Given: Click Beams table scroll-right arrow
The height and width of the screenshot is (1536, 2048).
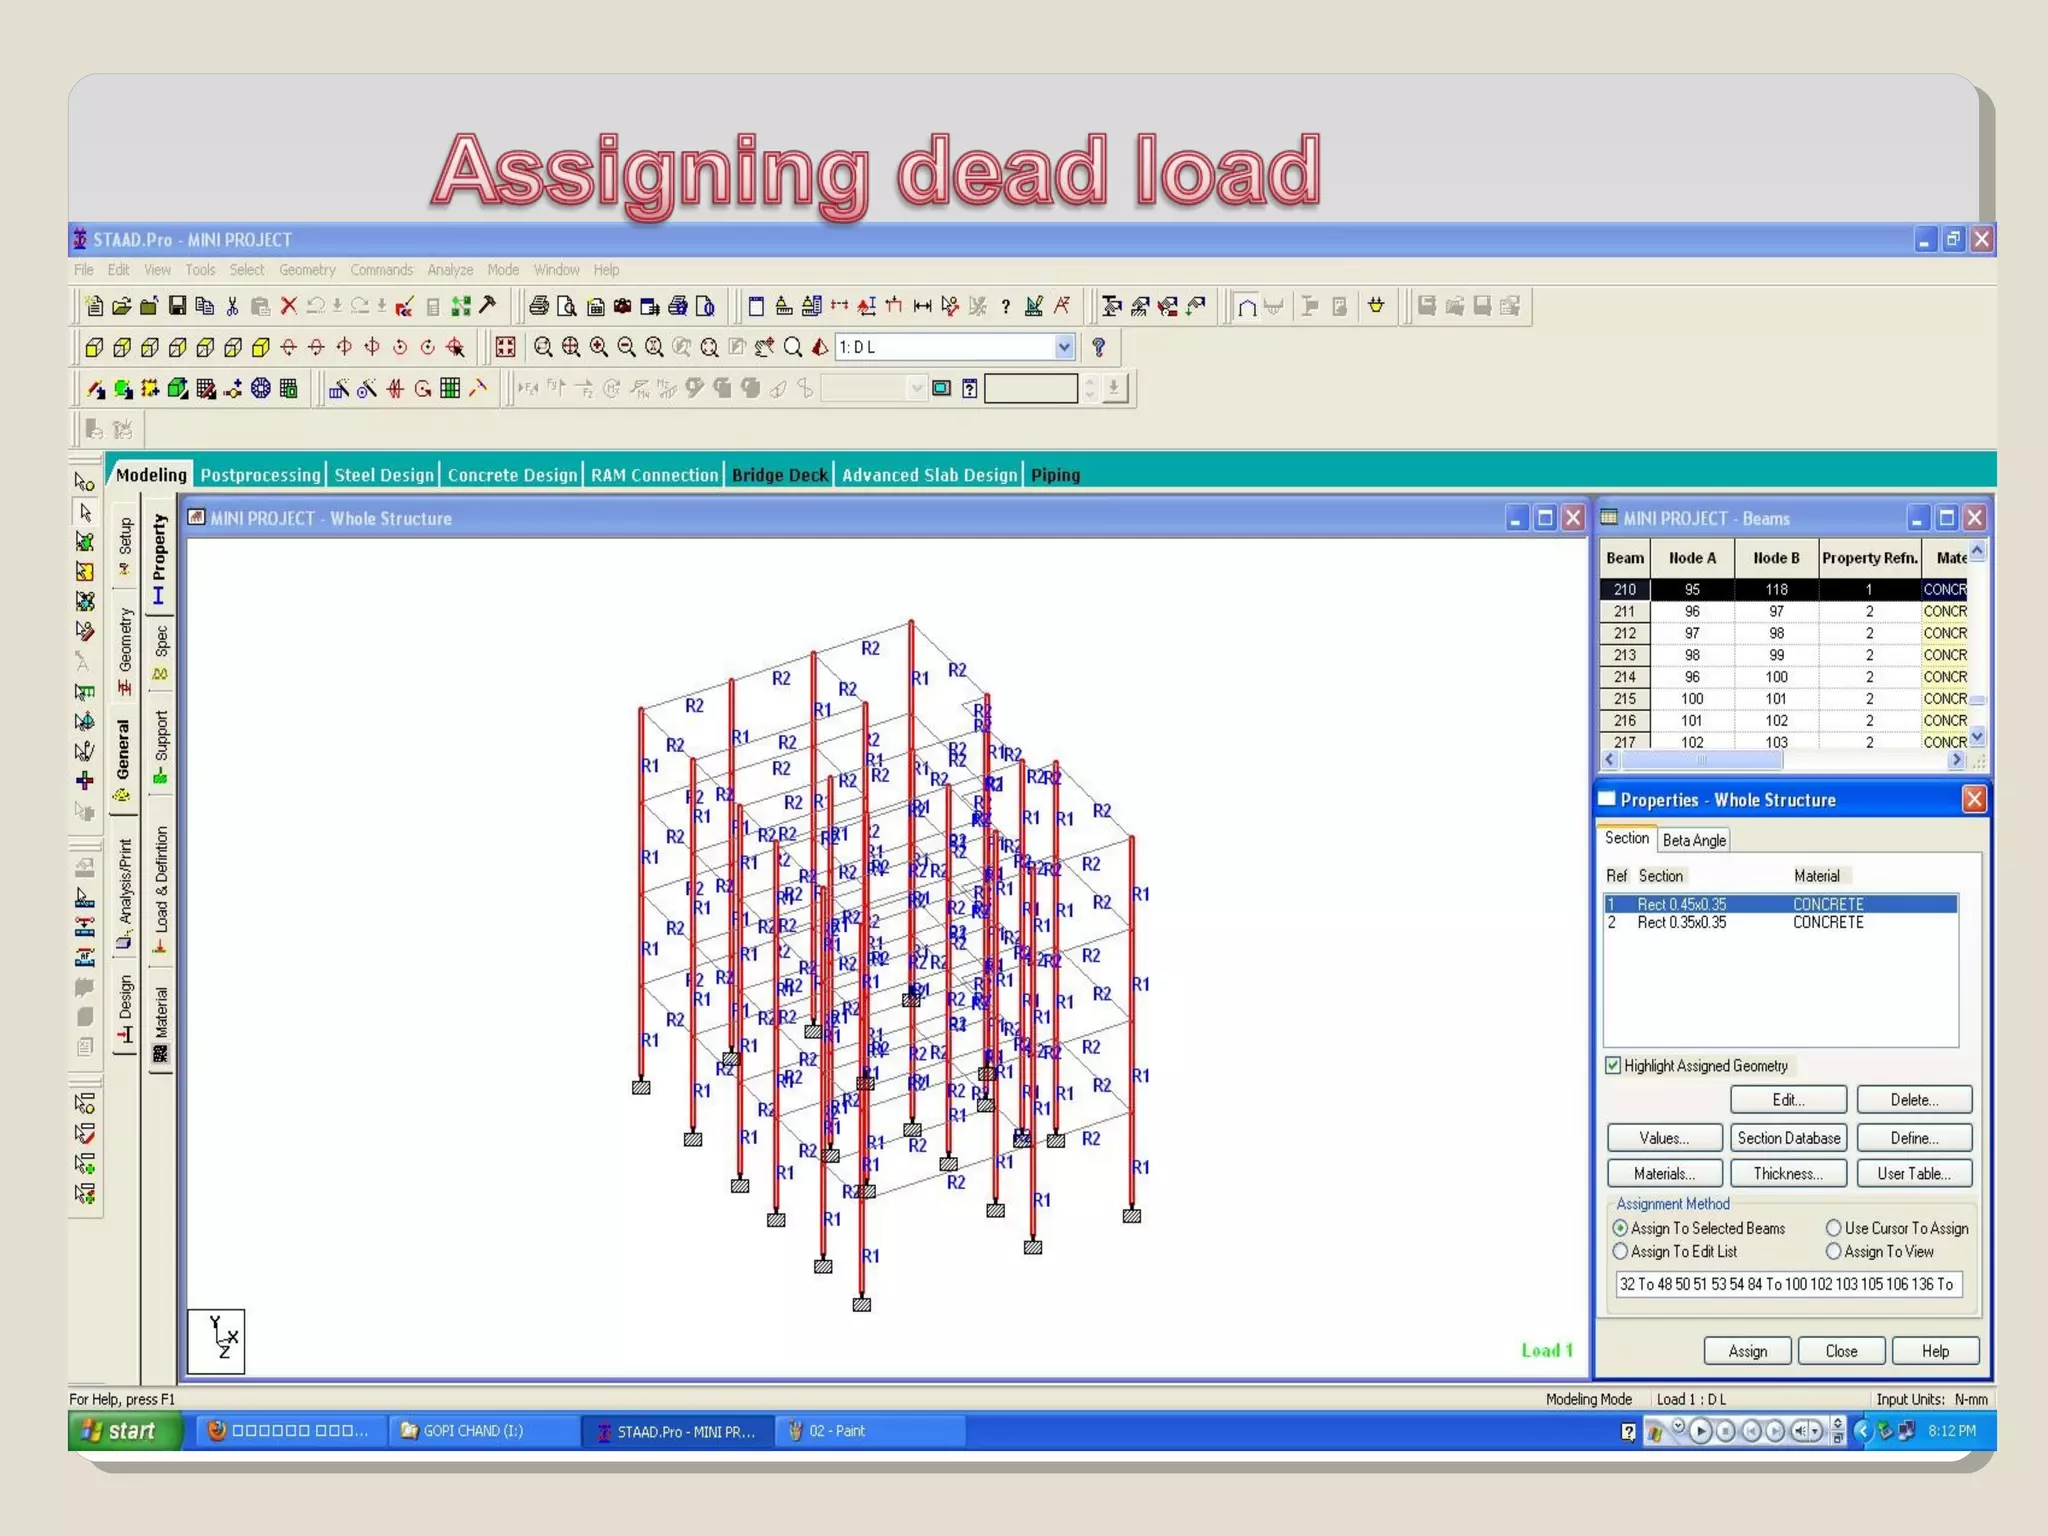Looking at the screenshot, I should pos(1957,760).
